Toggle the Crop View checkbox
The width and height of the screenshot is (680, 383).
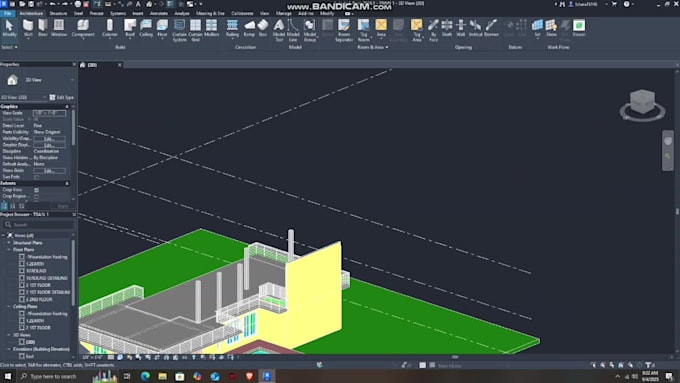click(36, 190)
